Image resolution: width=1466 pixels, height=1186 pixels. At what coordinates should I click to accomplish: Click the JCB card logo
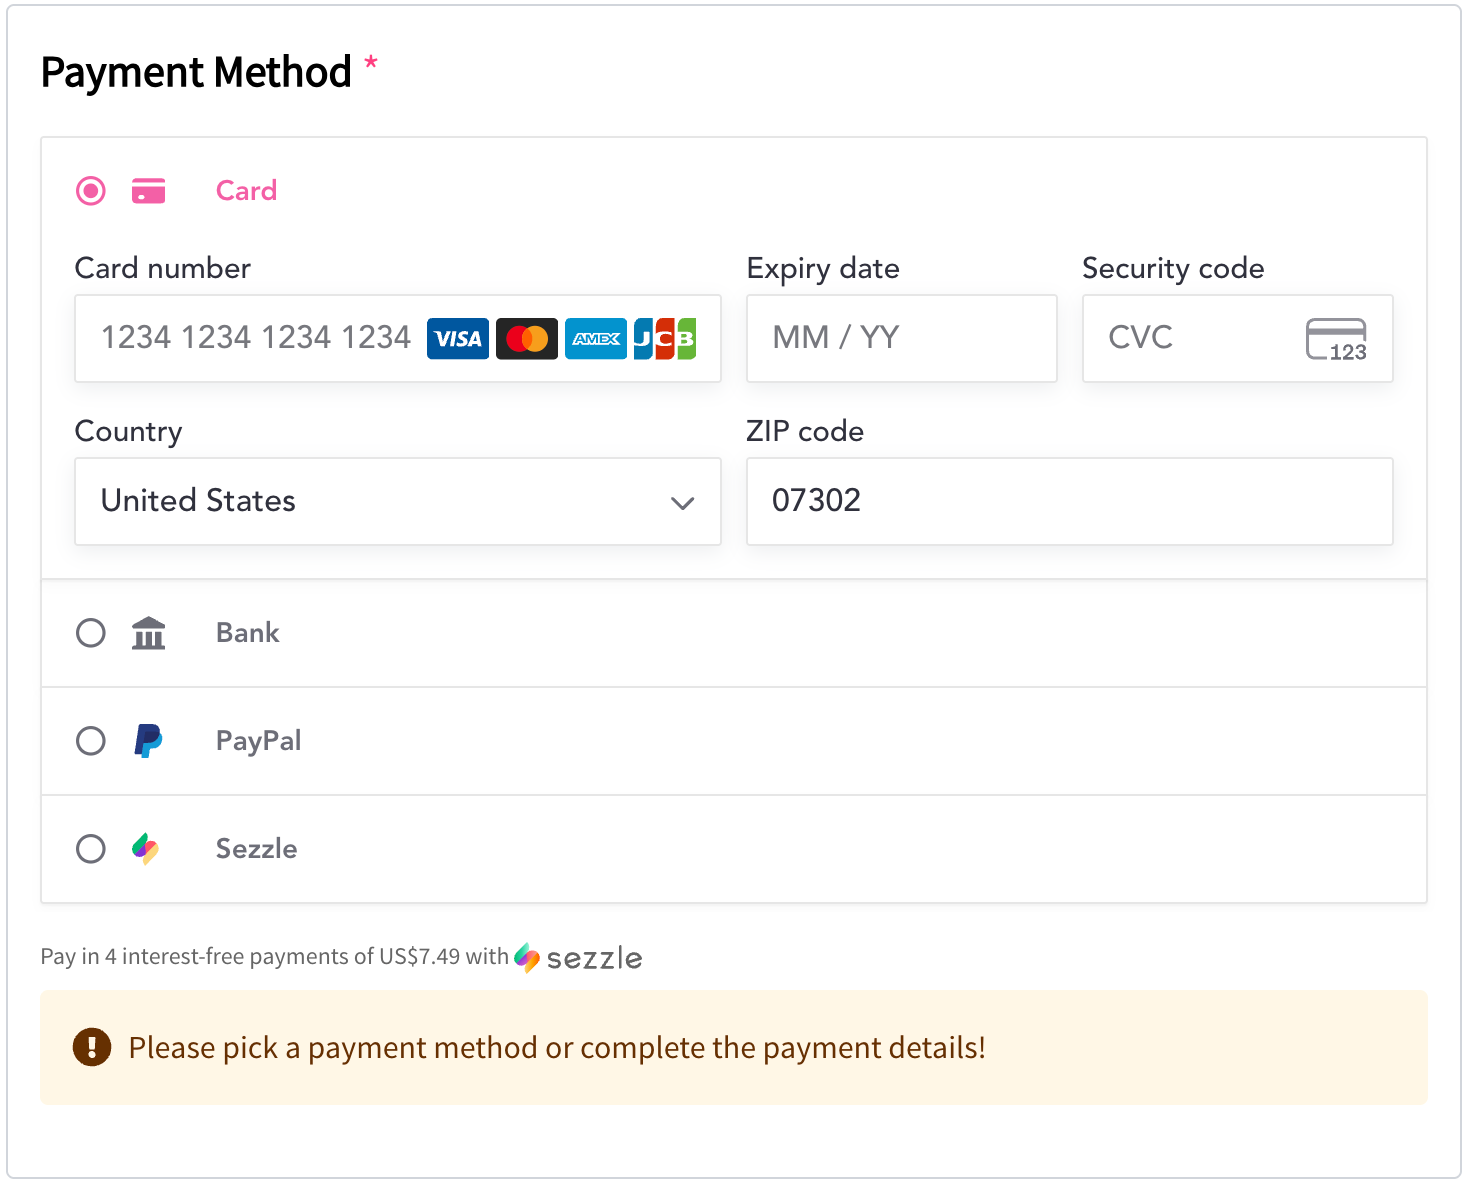pos(664,339)
